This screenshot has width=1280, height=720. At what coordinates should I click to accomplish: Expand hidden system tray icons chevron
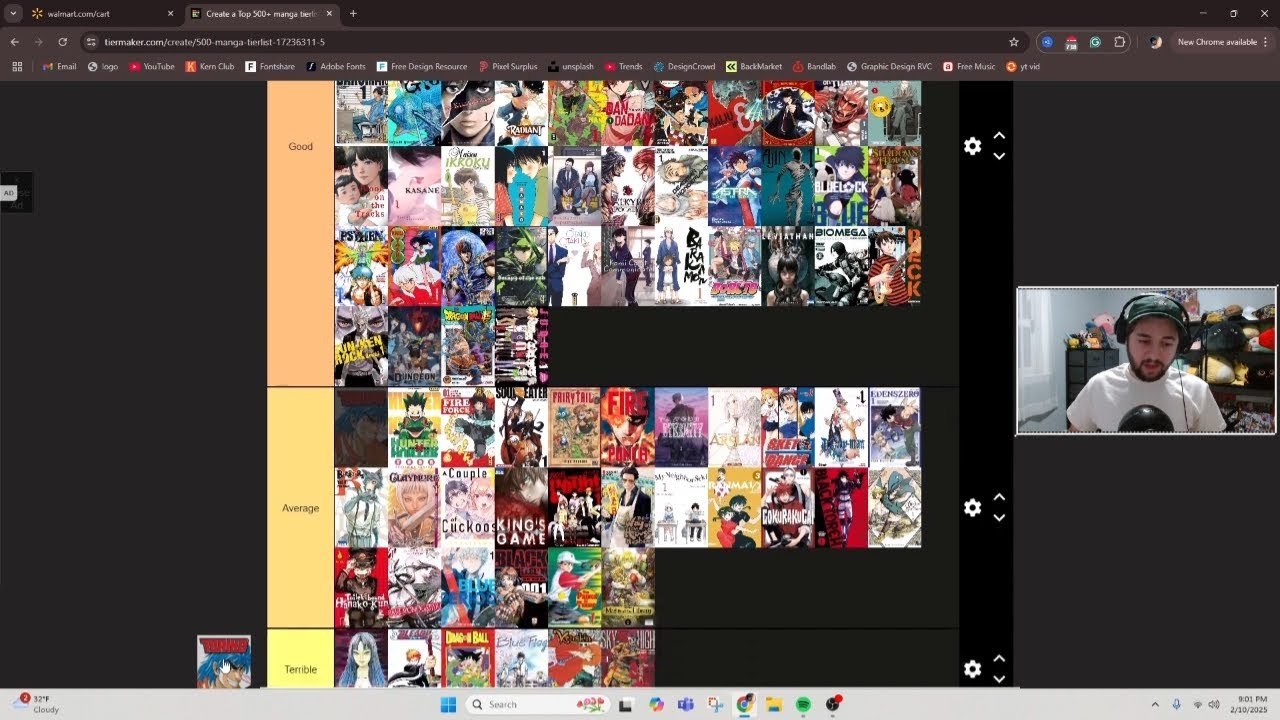click(x=1155, y=704)
